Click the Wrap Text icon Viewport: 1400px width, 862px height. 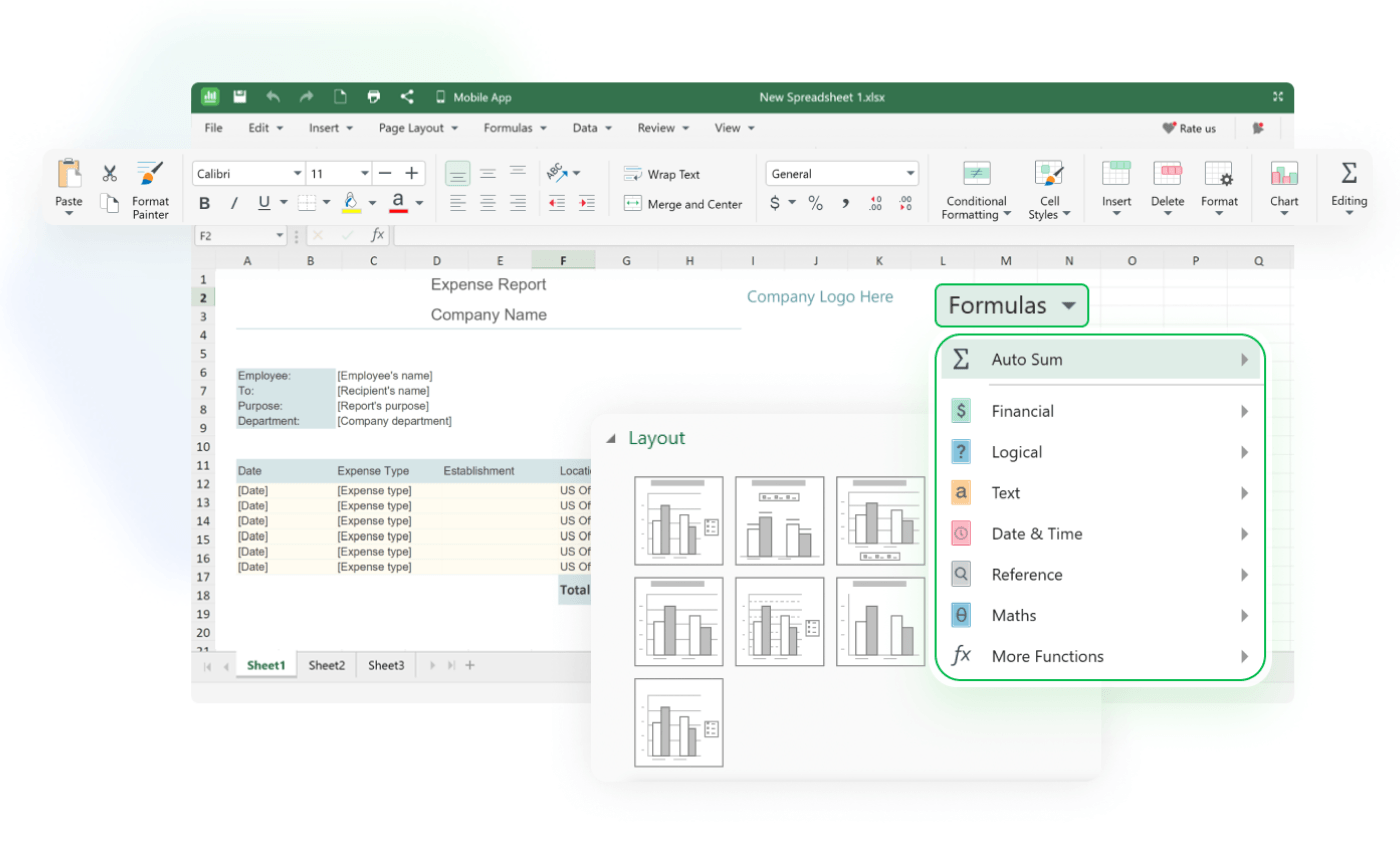(x=632, y=173)
